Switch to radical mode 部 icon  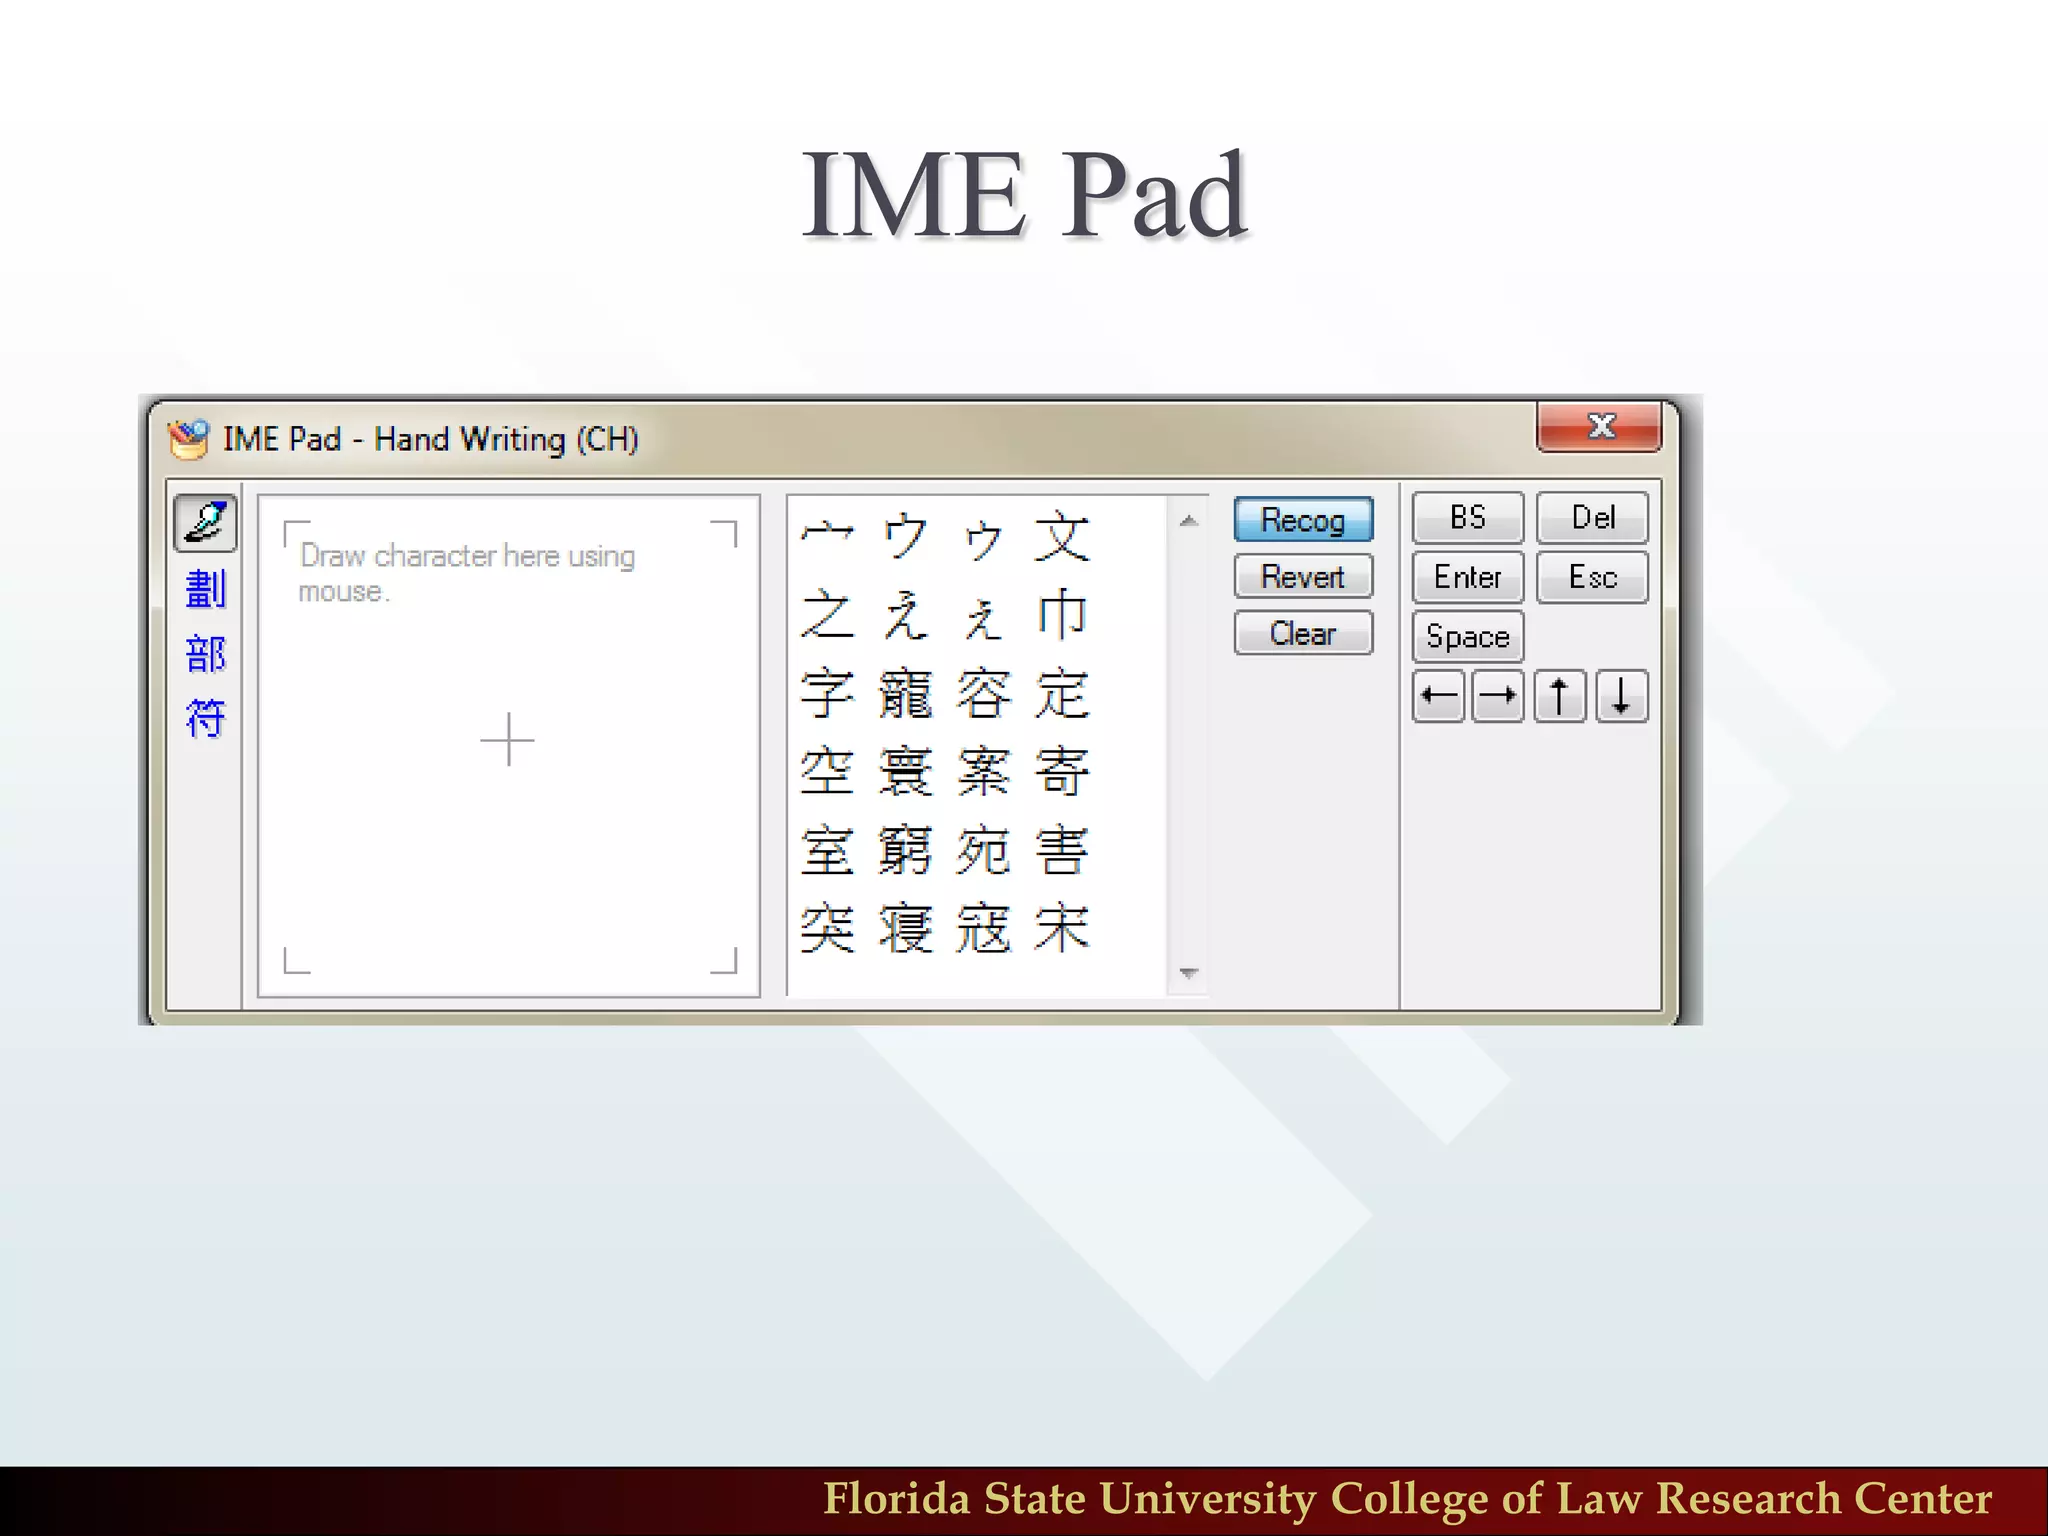[x=206, y=654]
